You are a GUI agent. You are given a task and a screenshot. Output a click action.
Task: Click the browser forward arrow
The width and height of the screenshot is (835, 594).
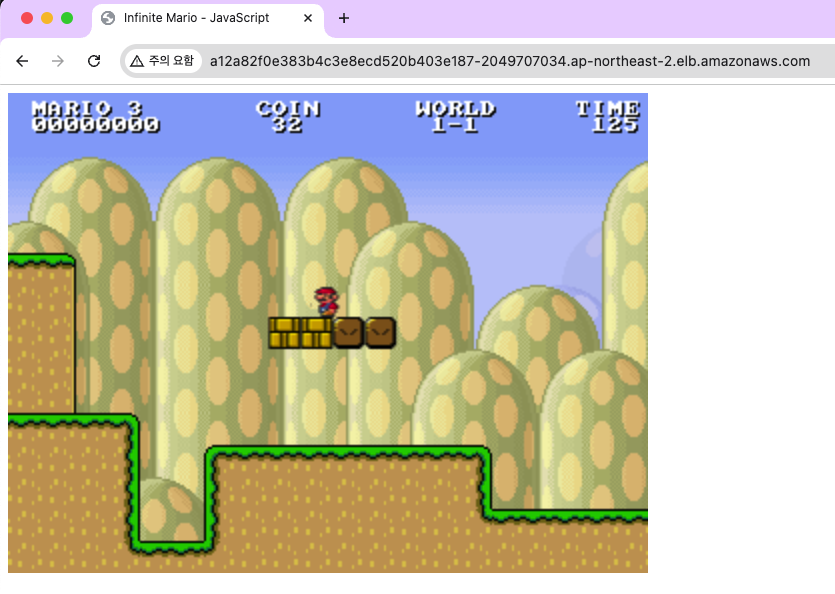[x=58, y=61]
